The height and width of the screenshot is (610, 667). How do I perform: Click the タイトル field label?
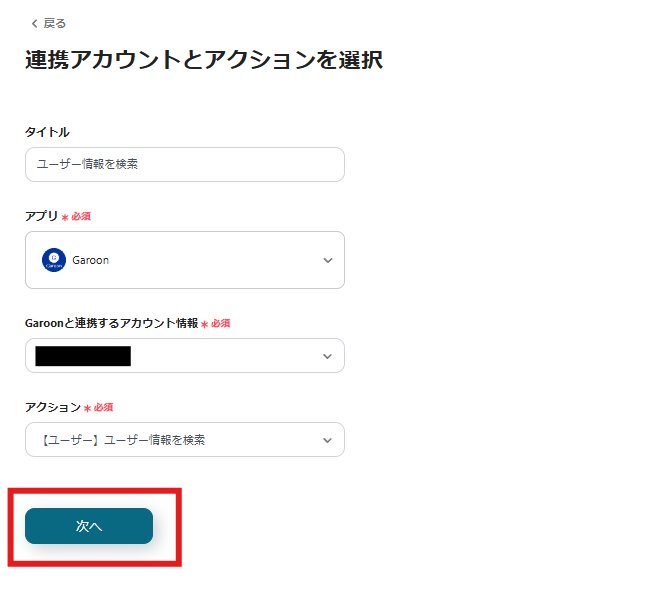47,132
